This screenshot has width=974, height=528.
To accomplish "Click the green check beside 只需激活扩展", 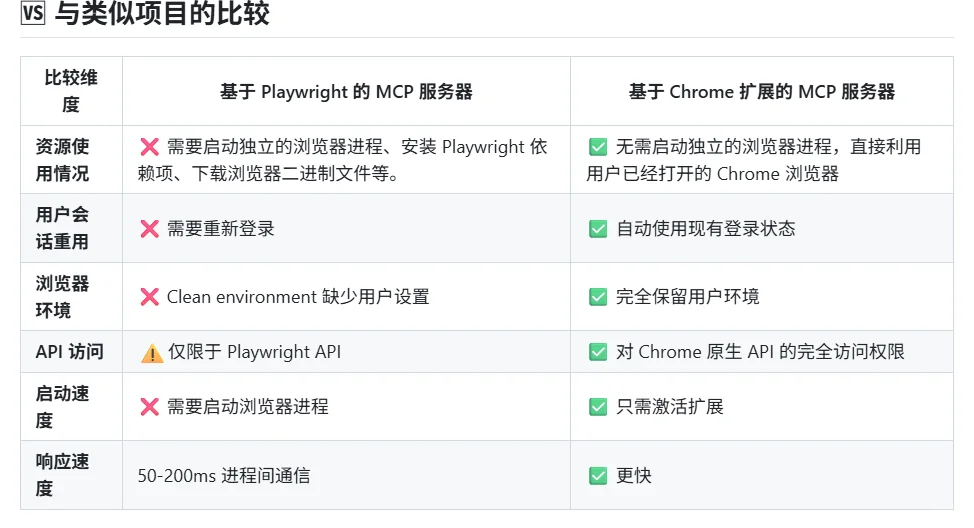I will coord(598,407).
